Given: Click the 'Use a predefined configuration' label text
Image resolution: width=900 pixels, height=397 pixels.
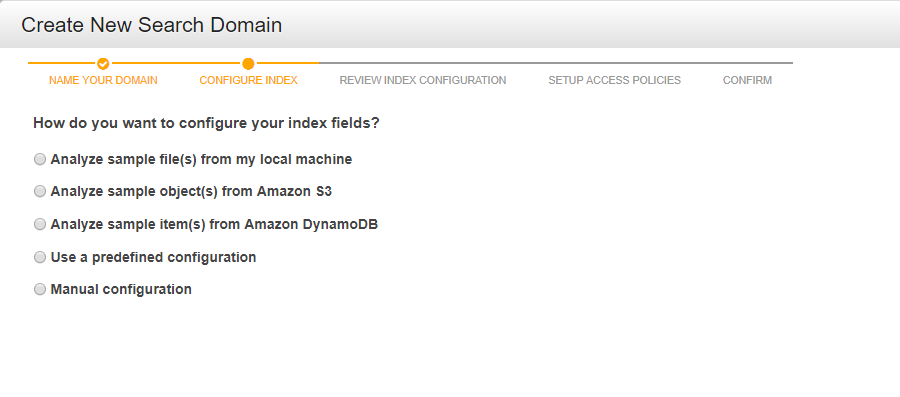Looking at the screenshot, I should tap(153, 257).
